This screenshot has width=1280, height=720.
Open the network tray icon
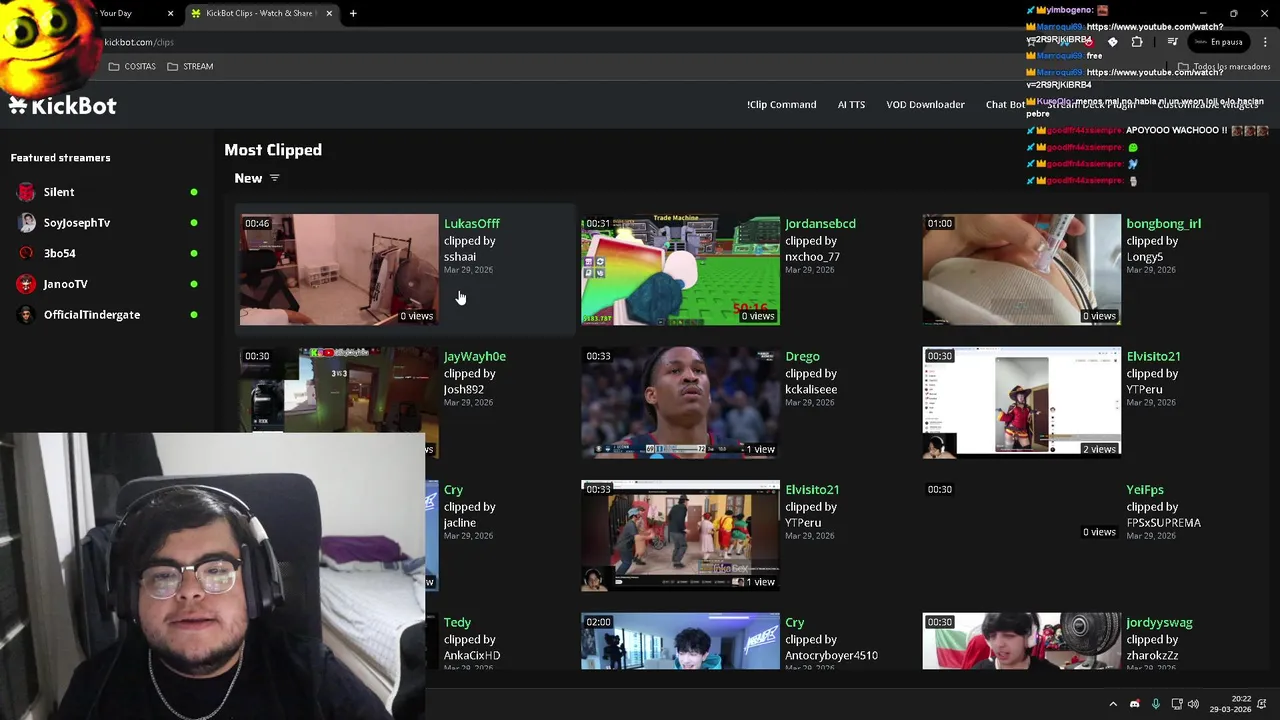pos(1177,704)
